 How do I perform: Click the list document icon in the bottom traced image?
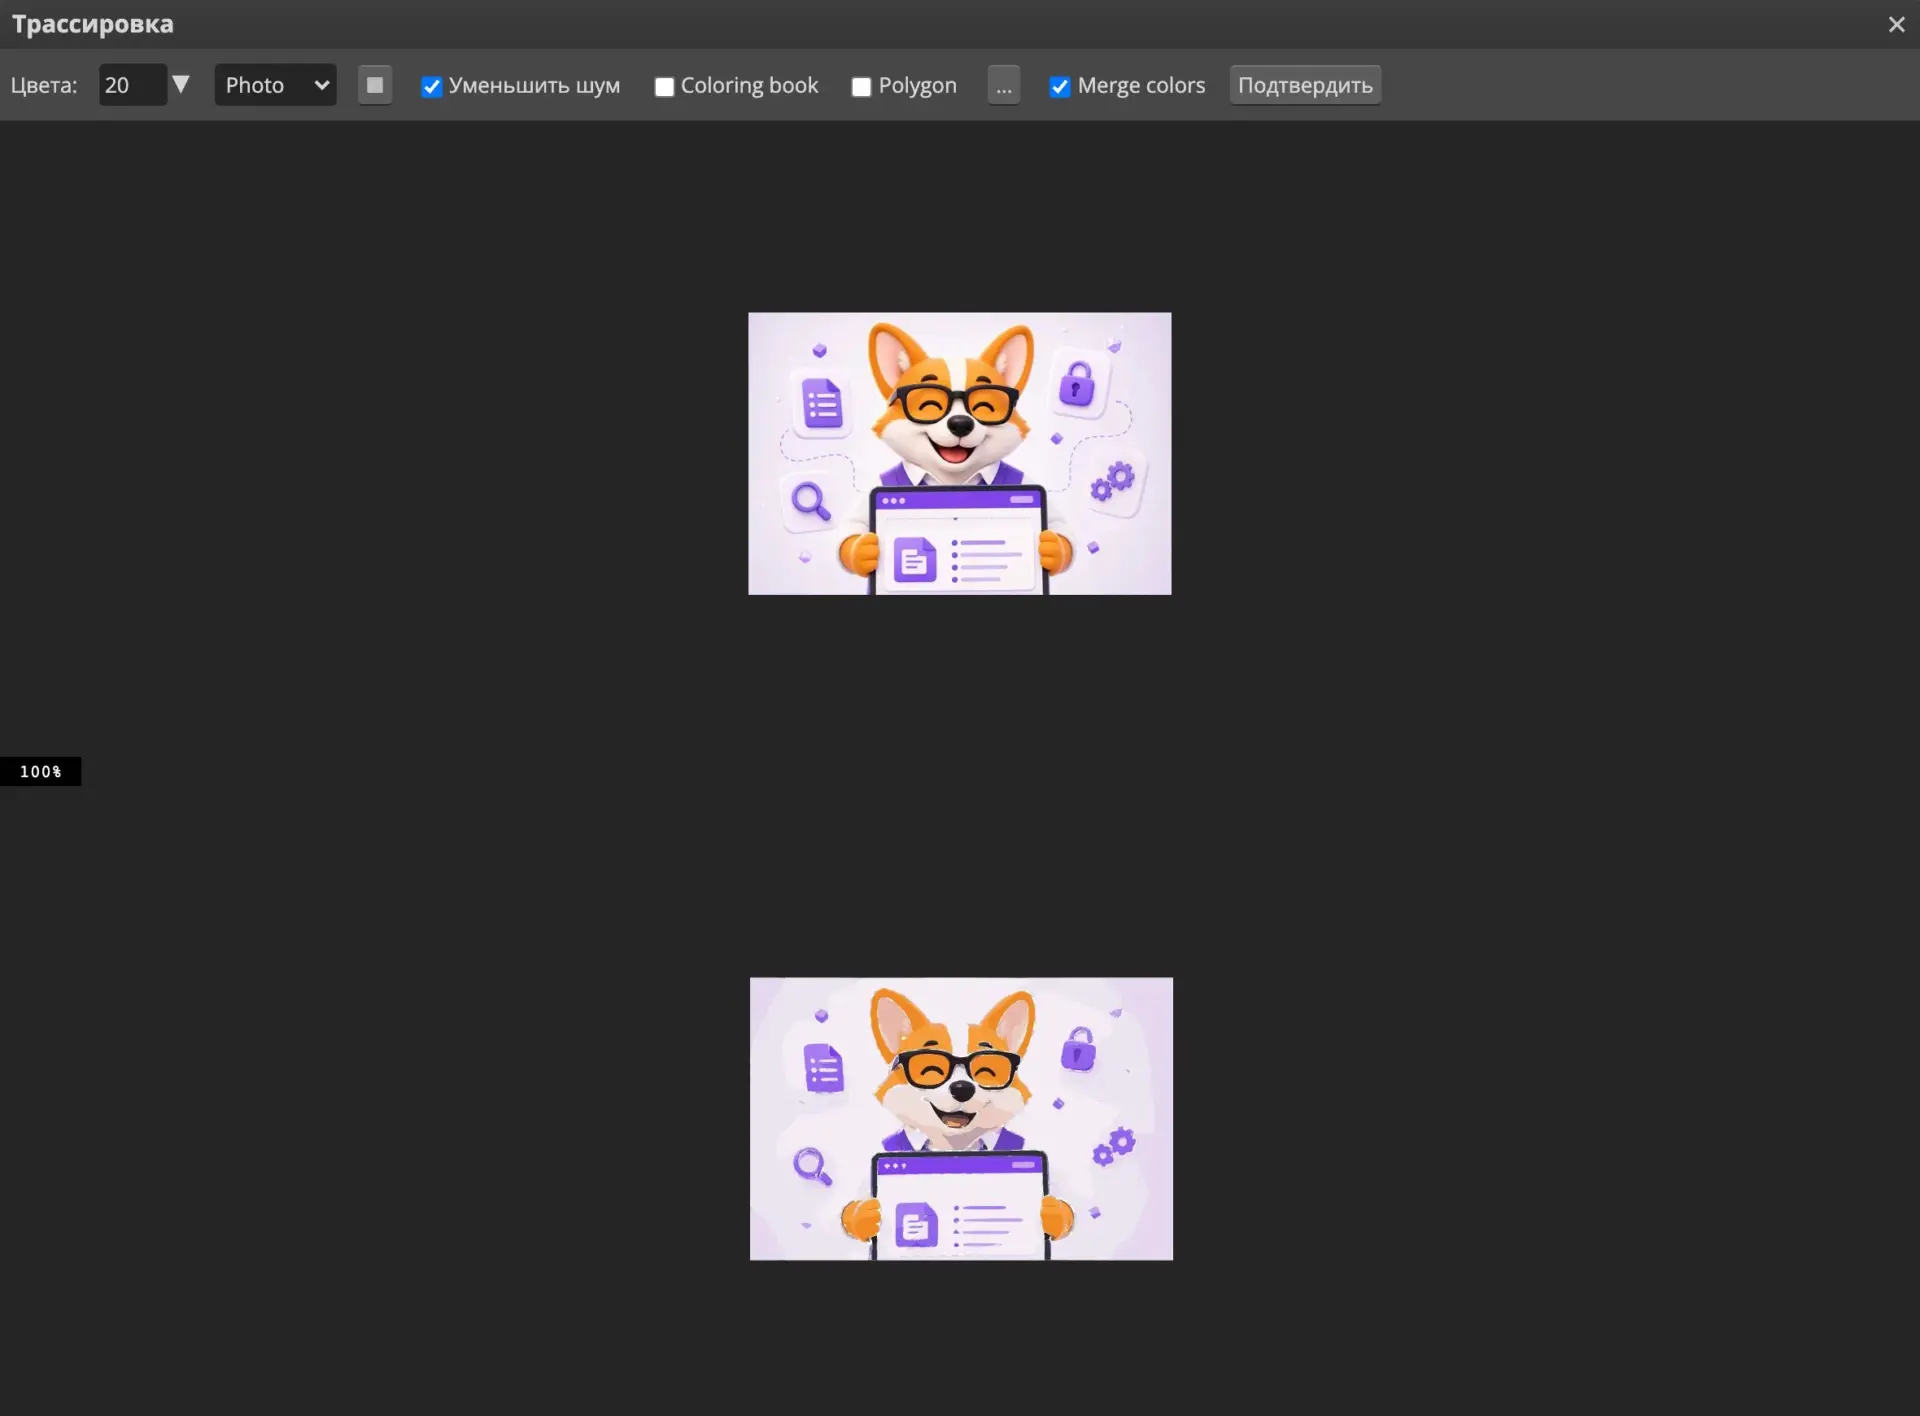click(824, 1068)
